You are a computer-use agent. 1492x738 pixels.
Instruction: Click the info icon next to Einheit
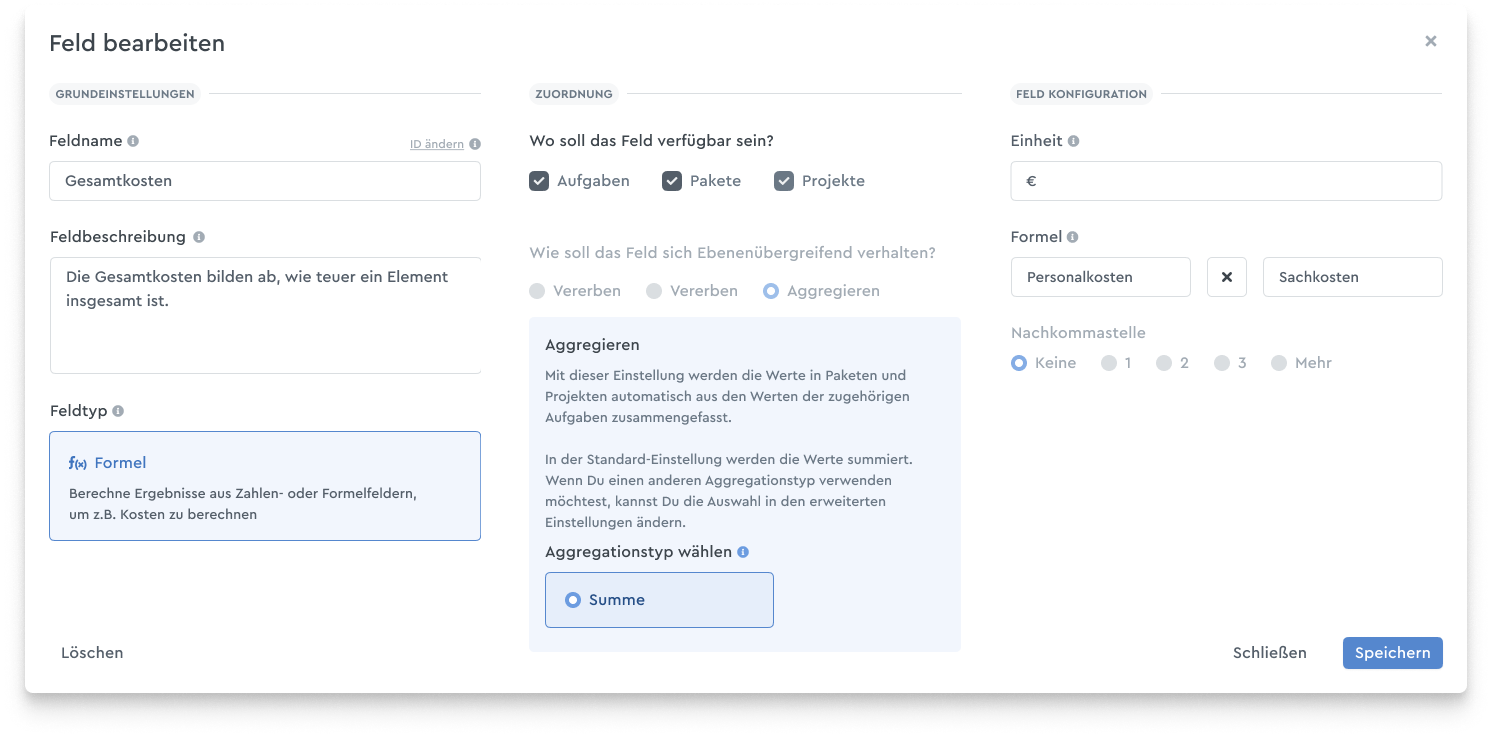tap(1073, 141)
